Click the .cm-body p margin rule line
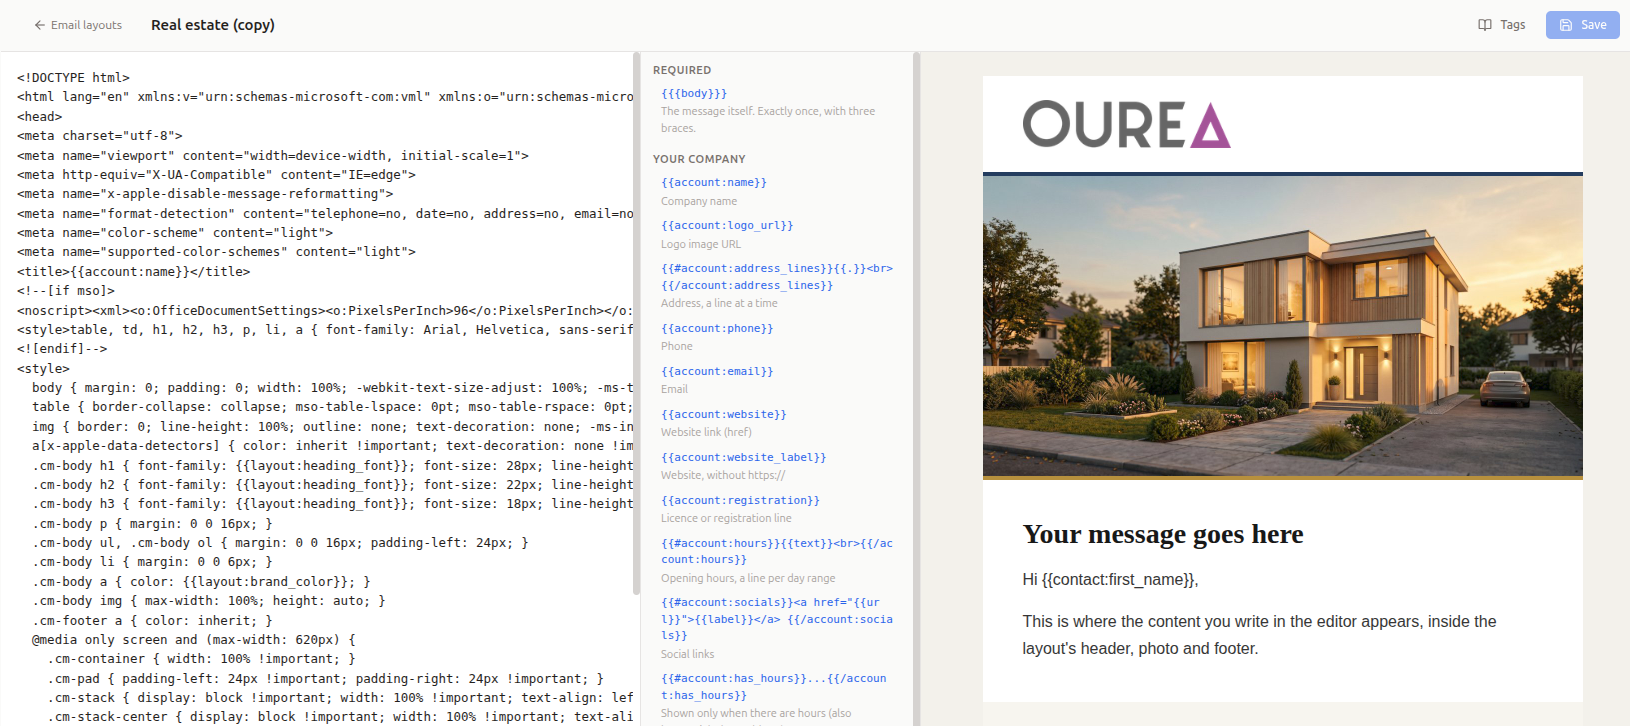The width and height of the screenshot is (1630, 726). click(152, 524)
